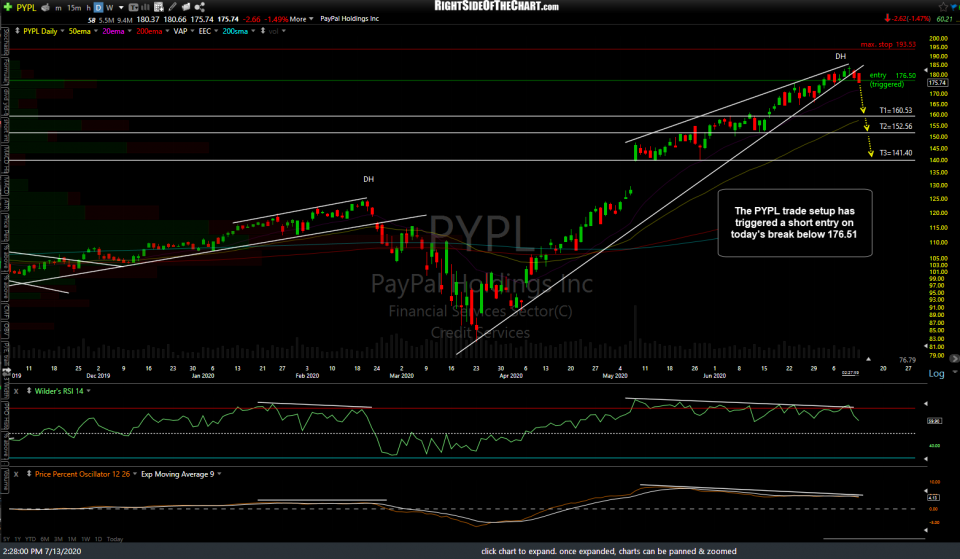Click the left-pointing marker beside 185.00
Image resolution: width=960 pixels, height=559 pixels.
coord(926,70)
